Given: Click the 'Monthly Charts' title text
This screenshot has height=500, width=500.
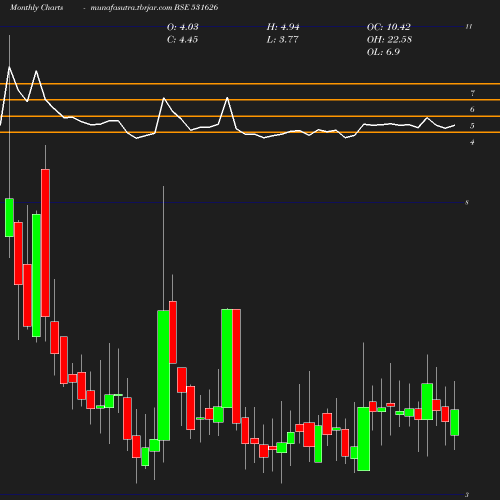Looking at the screenshot, I should coord(37,7).
